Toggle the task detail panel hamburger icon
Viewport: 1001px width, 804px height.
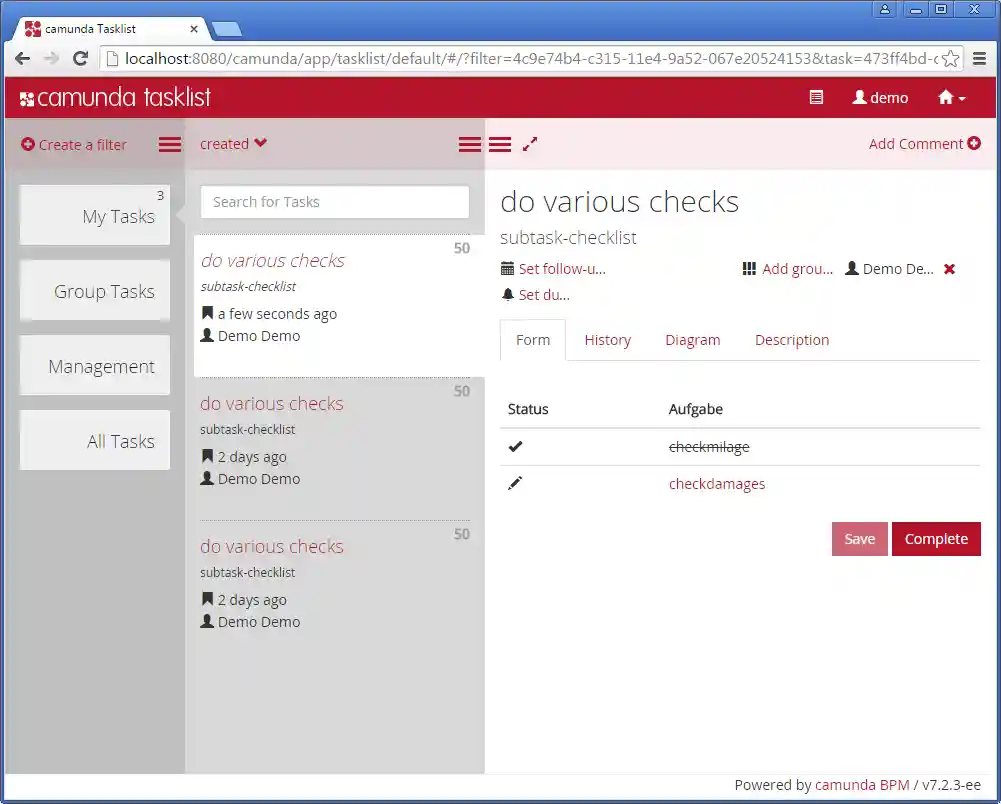(x=500, y=145)
